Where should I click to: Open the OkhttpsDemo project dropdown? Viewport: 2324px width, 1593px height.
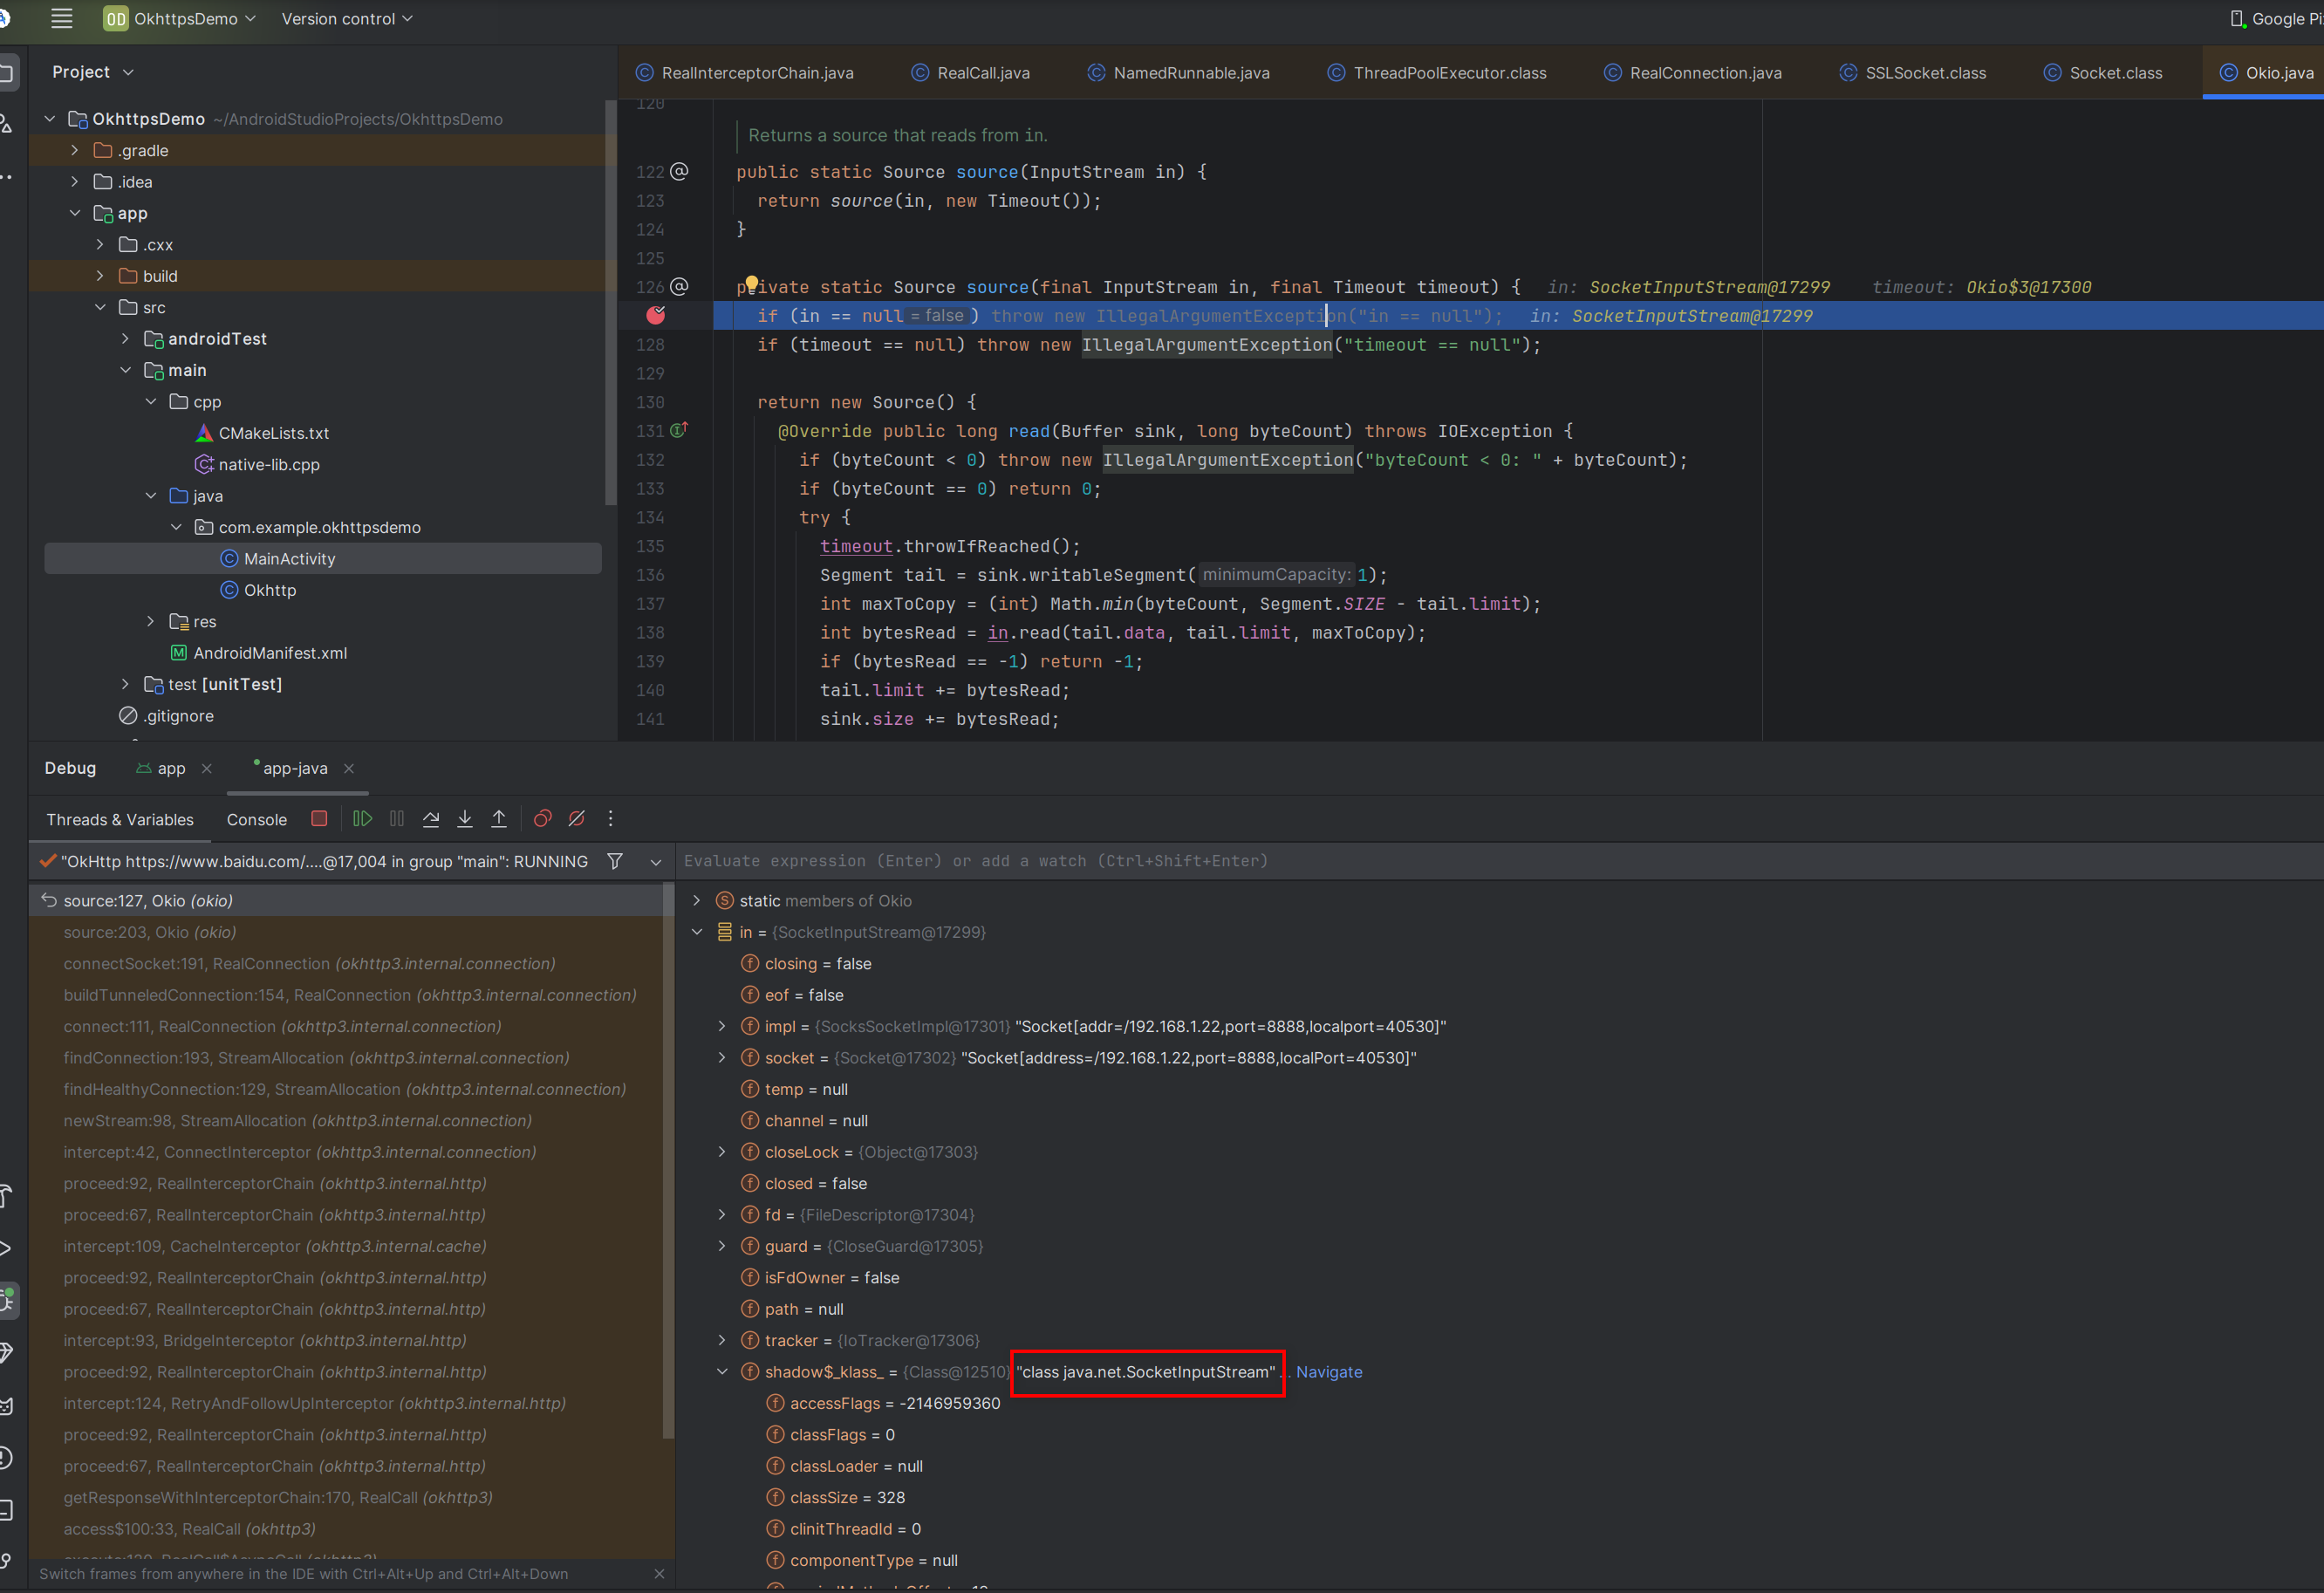(180, 18)
